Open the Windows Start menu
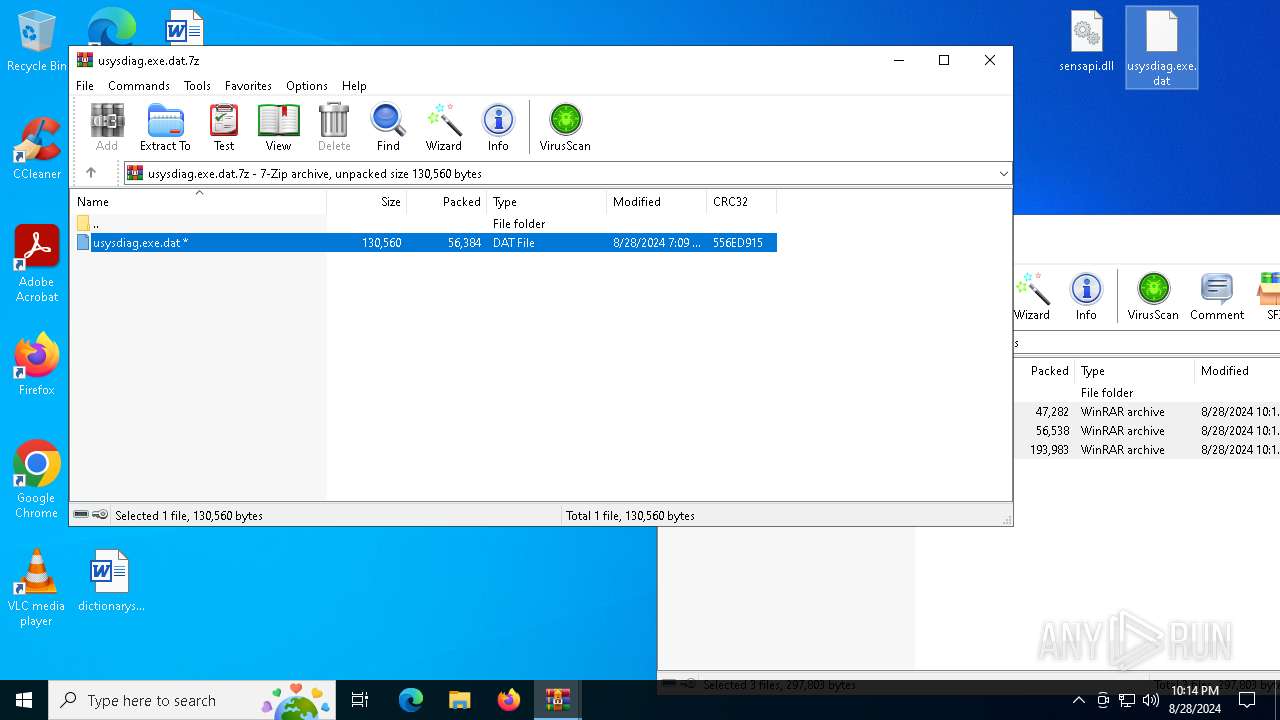The width and height of the screenshot is (1280, 720). point(24,700)
